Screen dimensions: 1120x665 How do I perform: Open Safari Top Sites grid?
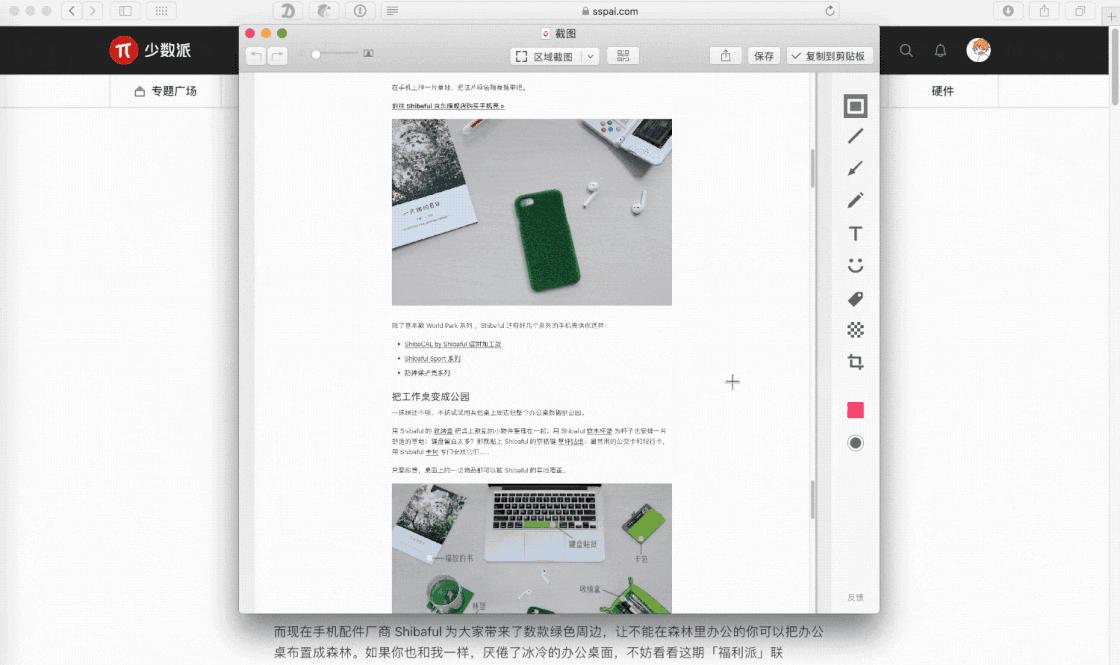click(x=161, y=11)
